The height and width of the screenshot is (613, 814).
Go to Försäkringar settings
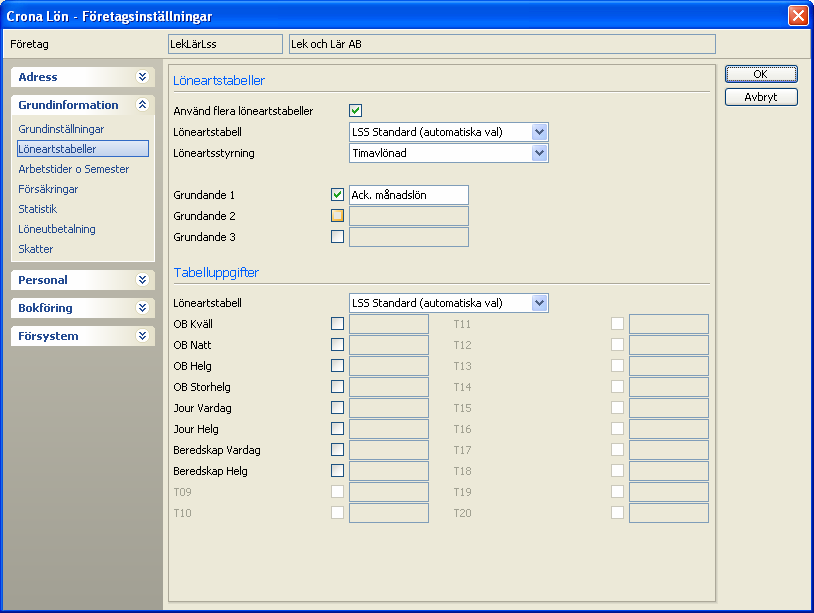pos(48,189)
